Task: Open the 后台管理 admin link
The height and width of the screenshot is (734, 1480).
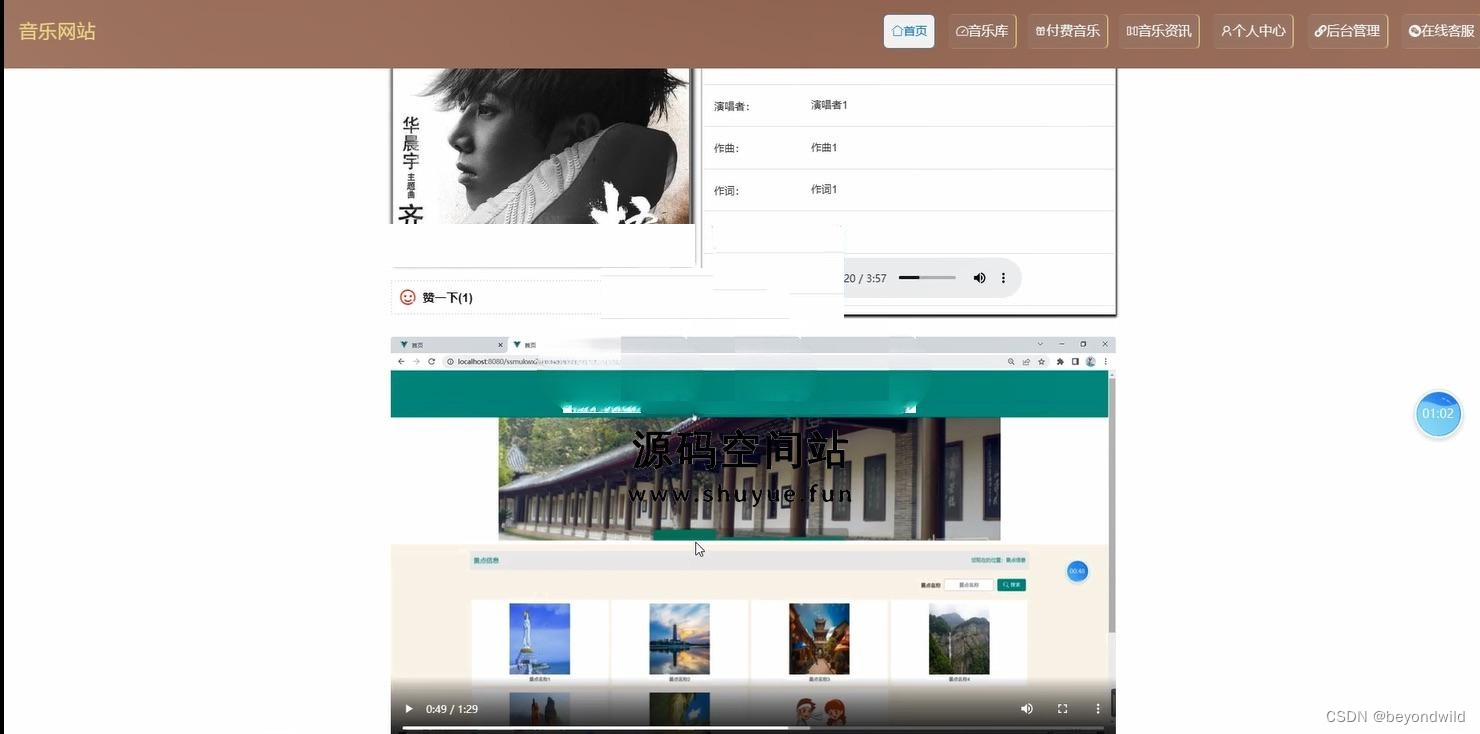Action: click(1347, 31)
